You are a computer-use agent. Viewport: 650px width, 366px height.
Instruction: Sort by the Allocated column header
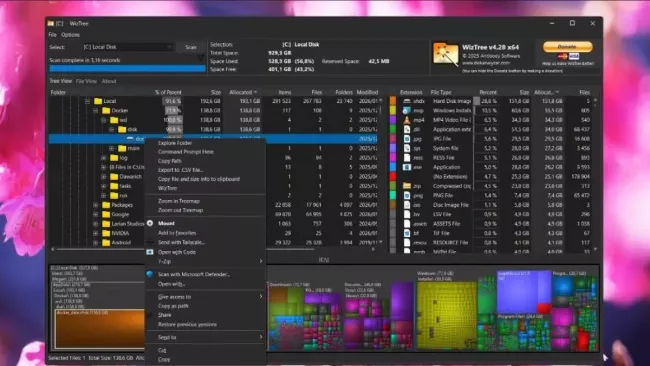pos(244,92)
